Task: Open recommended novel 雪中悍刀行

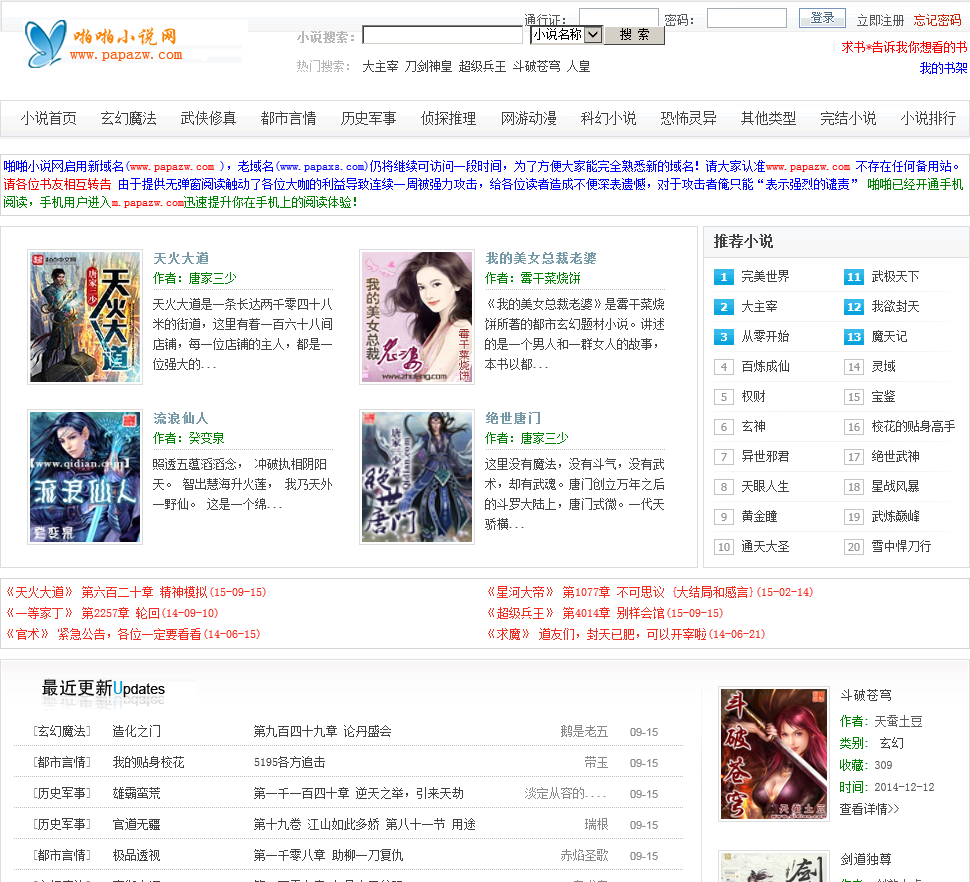Action: click(x=901, y=547)
